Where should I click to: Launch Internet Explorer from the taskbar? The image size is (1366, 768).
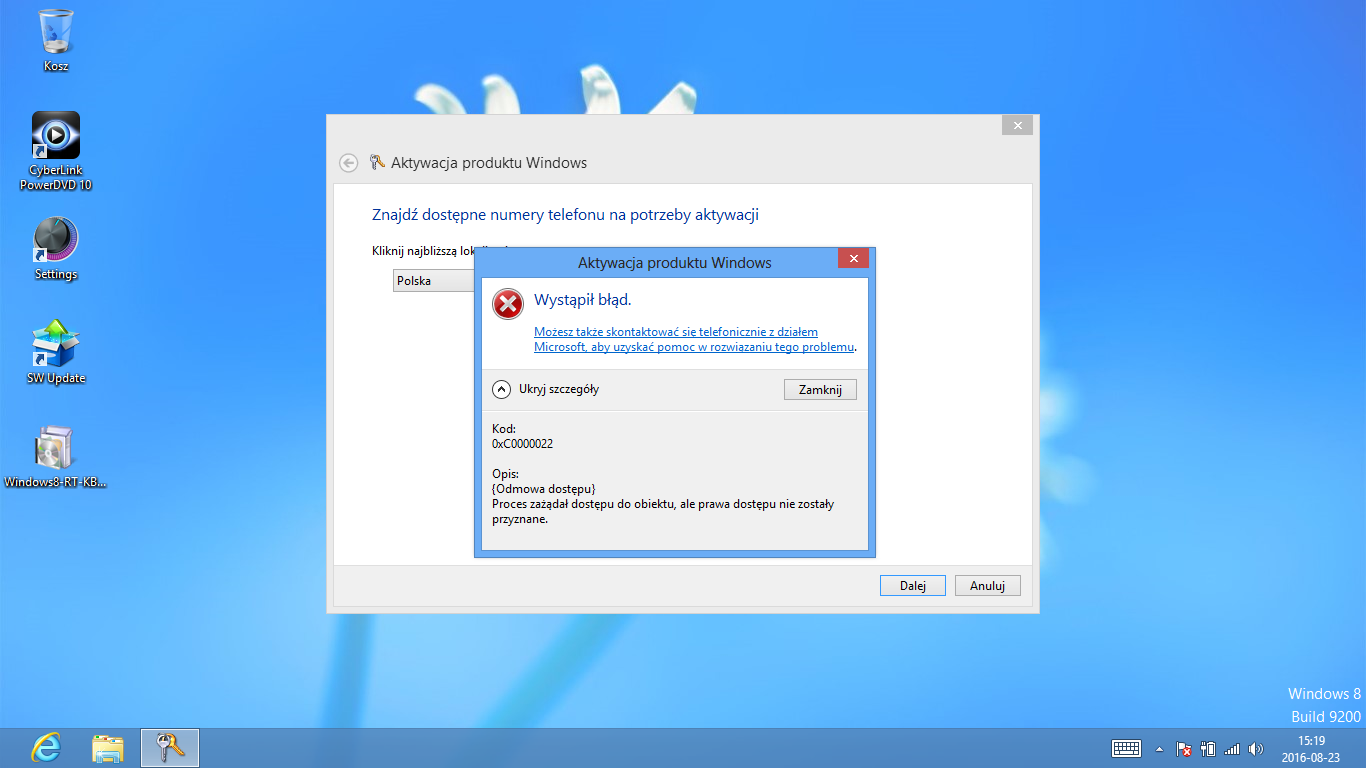(x=46, y=748)
